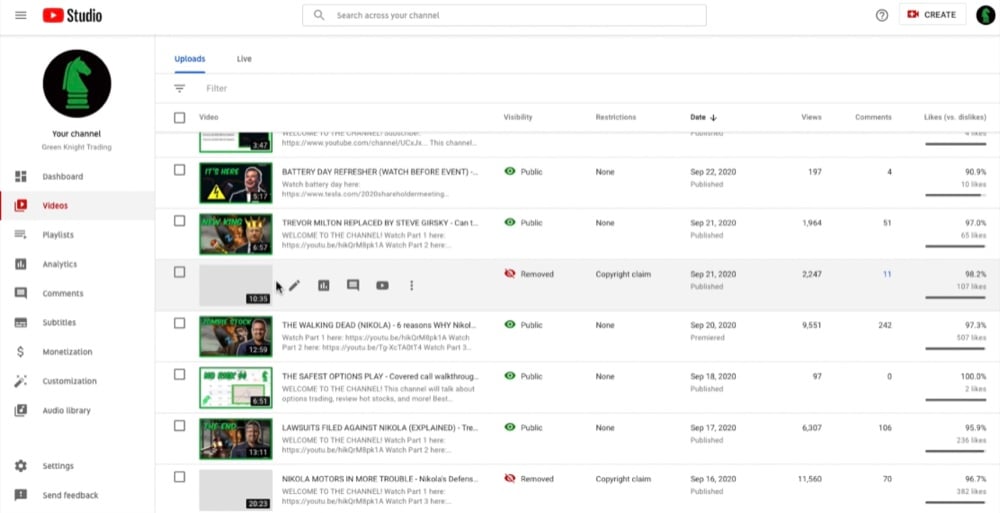The width and height of the screenshot is (1000, 513).
Task: Select LAWSUITS FILED AGAINST NIKOLA checkbox
Action: point(180,426)
